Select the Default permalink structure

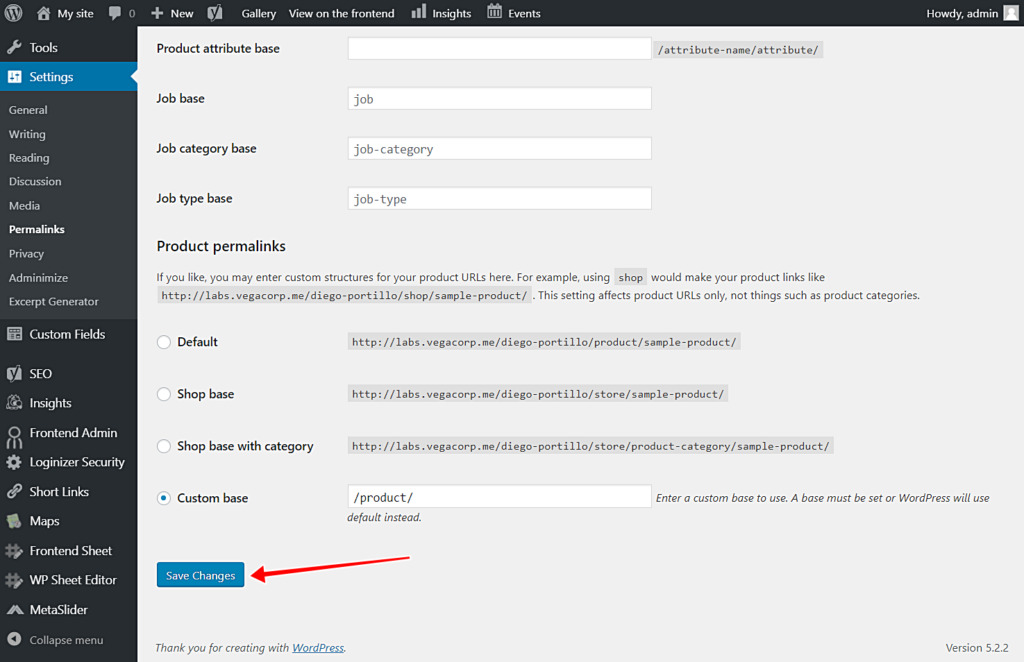click(163, 342)
